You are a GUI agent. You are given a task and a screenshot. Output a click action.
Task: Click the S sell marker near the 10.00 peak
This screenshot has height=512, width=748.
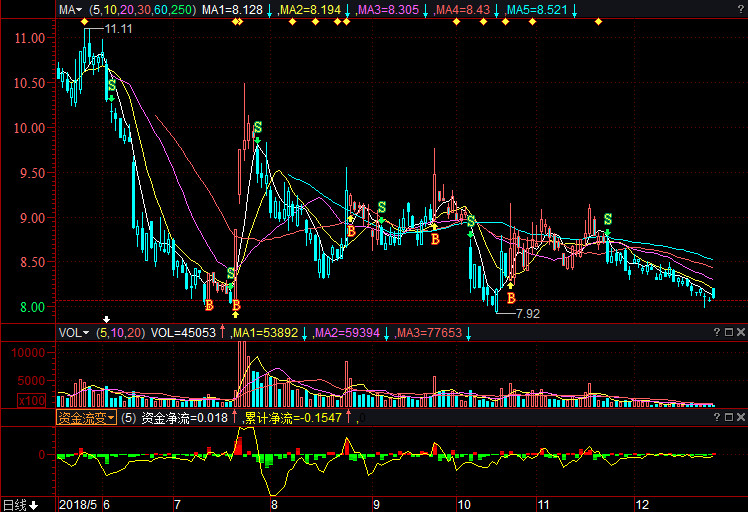pos(258,127)
